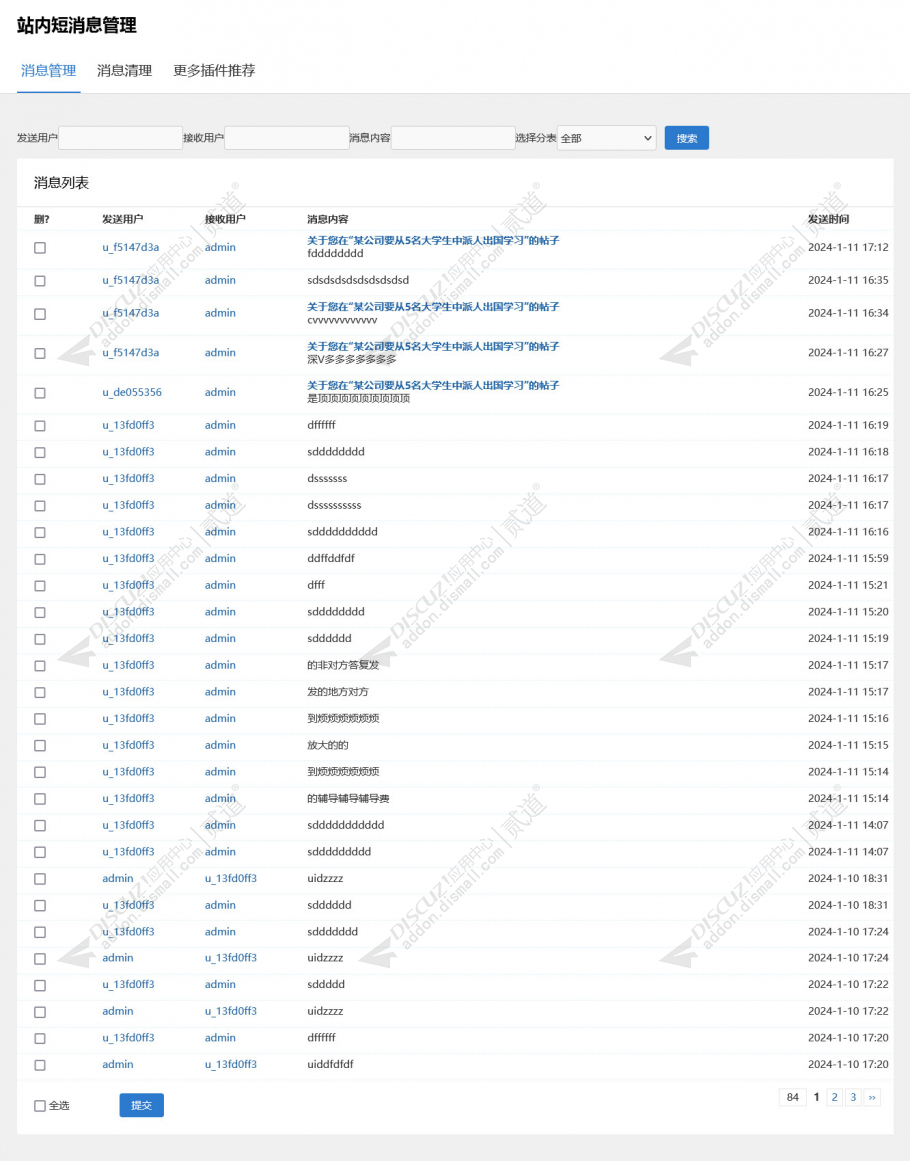The width and height of the screenshot is (910, 1161).
Task: Open sender u_f5147d3a in the 17:12 row
Action: pyautogui.click(x=130, y=247)
